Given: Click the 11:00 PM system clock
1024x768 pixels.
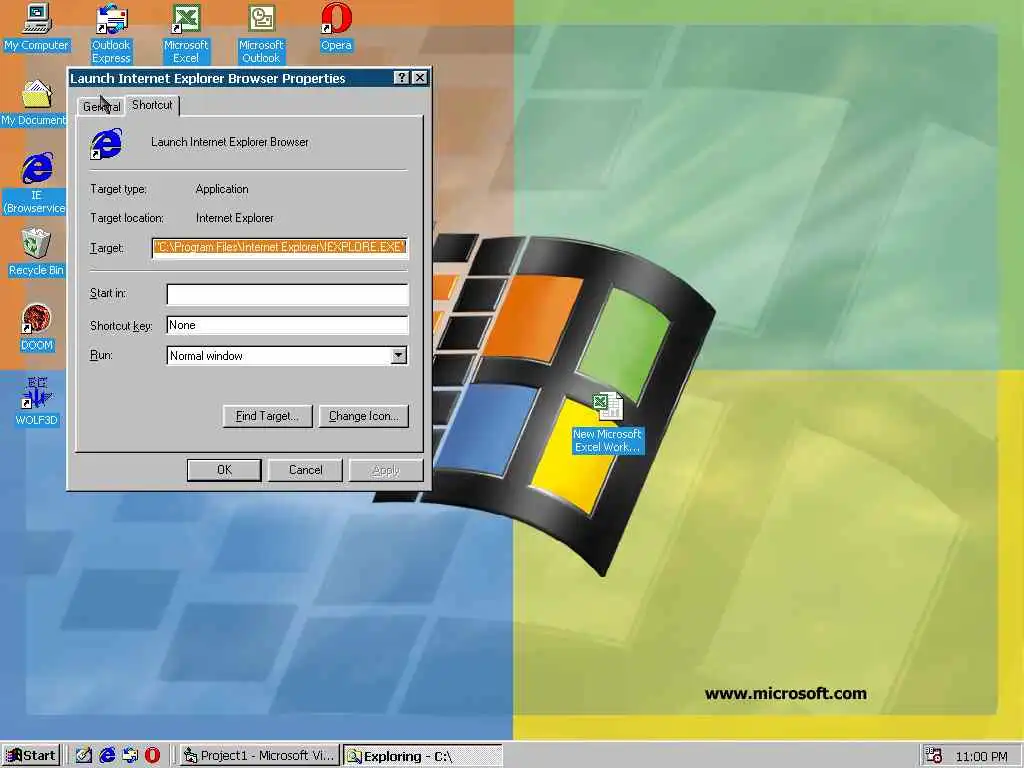Looking at the screenshot, I should coord(981,756).
